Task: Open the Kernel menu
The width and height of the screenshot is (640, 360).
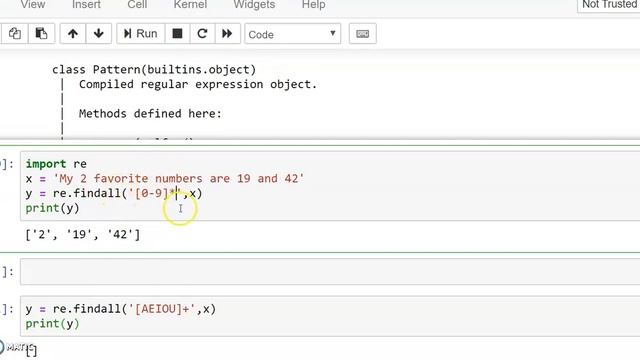Action: coord(190,5)
